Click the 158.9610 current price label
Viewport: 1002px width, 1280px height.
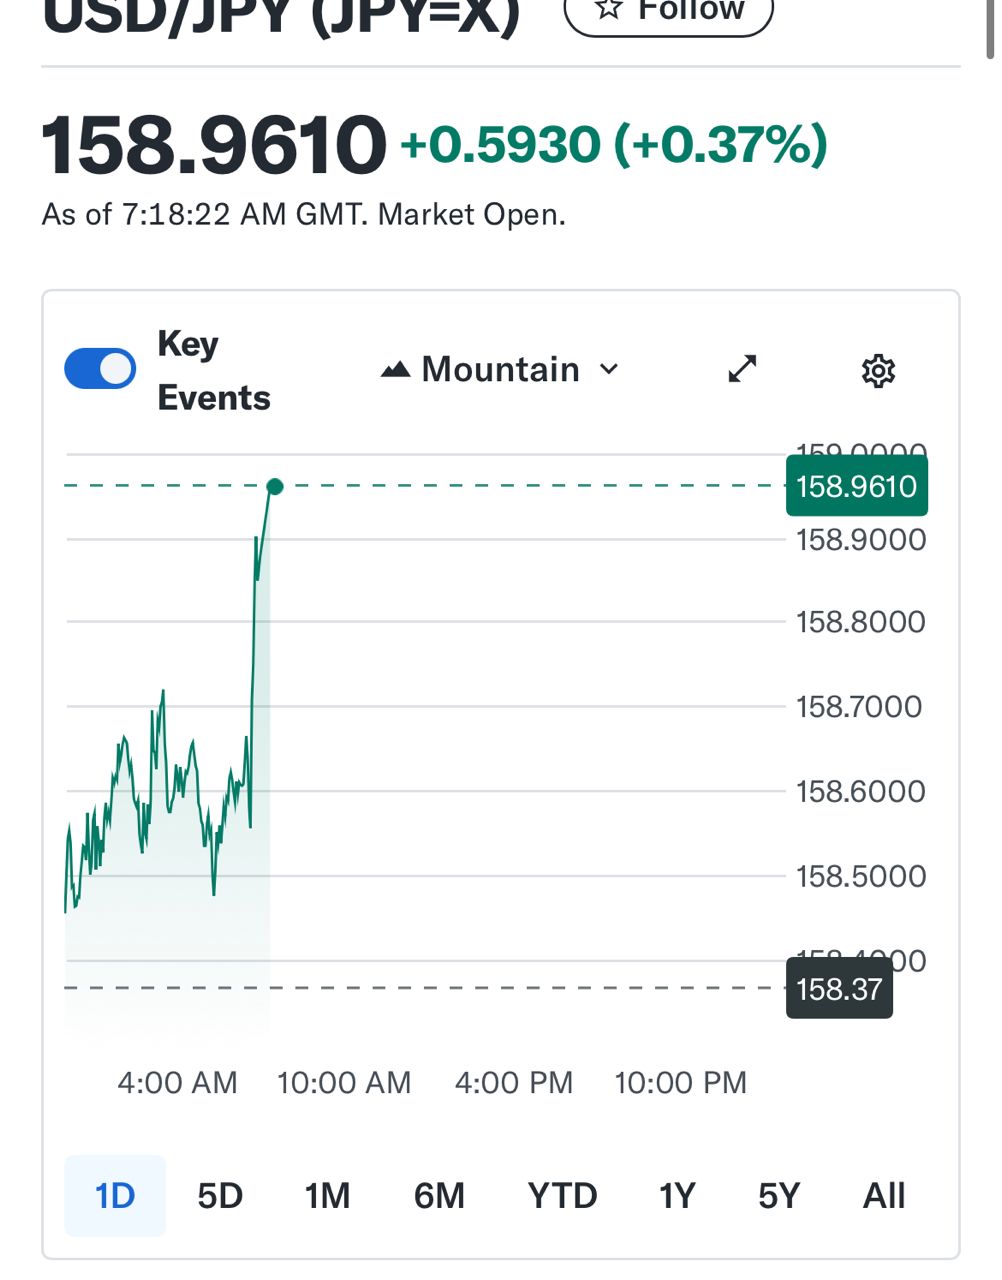coord(856,487)
